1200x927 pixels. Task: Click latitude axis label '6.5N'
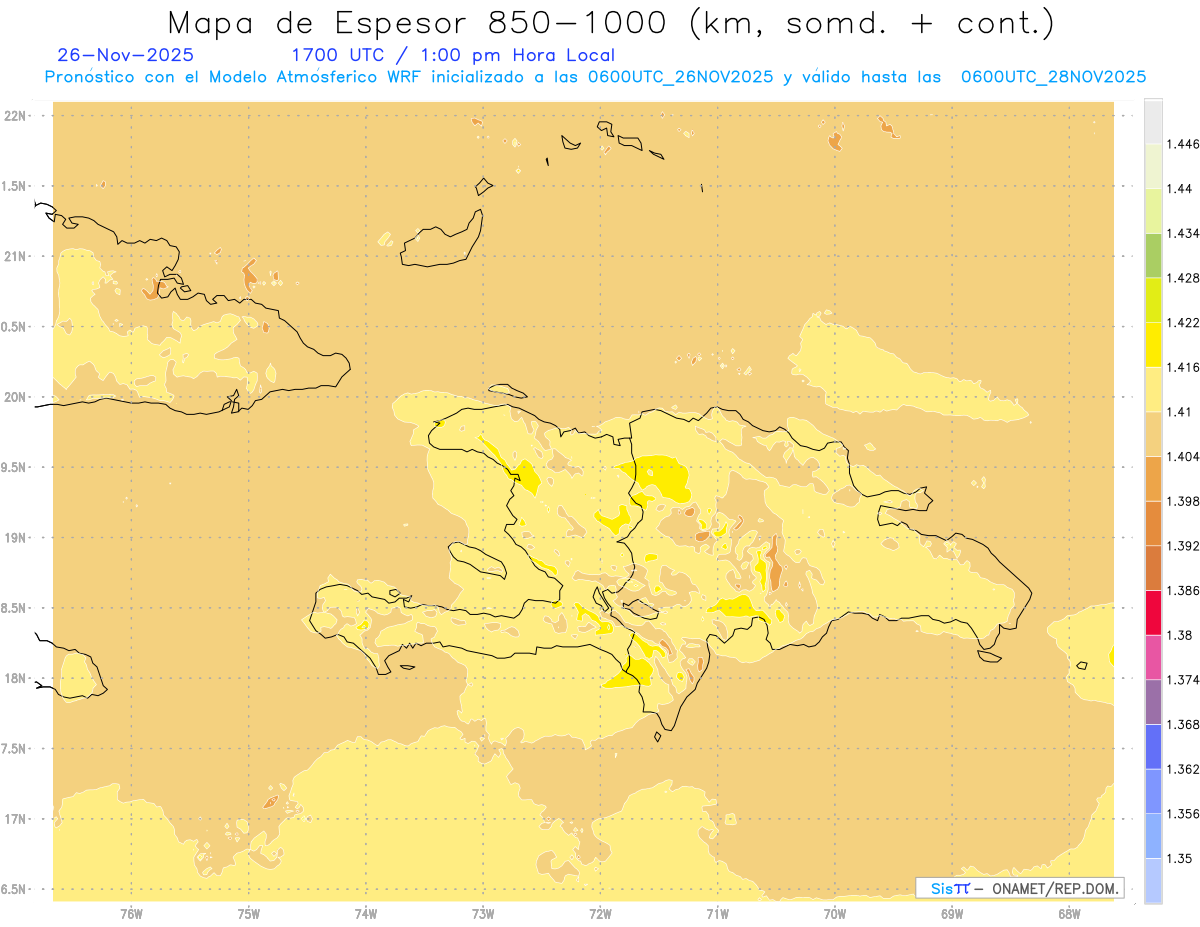(15, 889)
